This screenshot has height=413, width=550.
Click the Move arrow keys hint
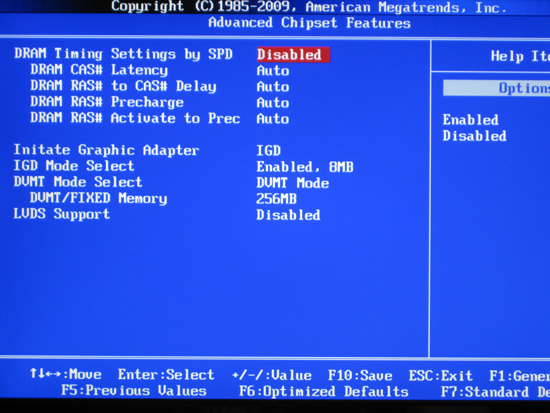(66, 374)
